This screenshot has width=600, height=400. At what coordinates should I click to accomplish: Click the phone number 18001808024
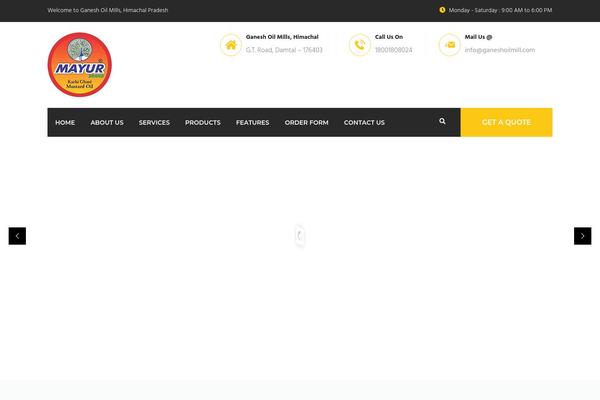[393, 50]
